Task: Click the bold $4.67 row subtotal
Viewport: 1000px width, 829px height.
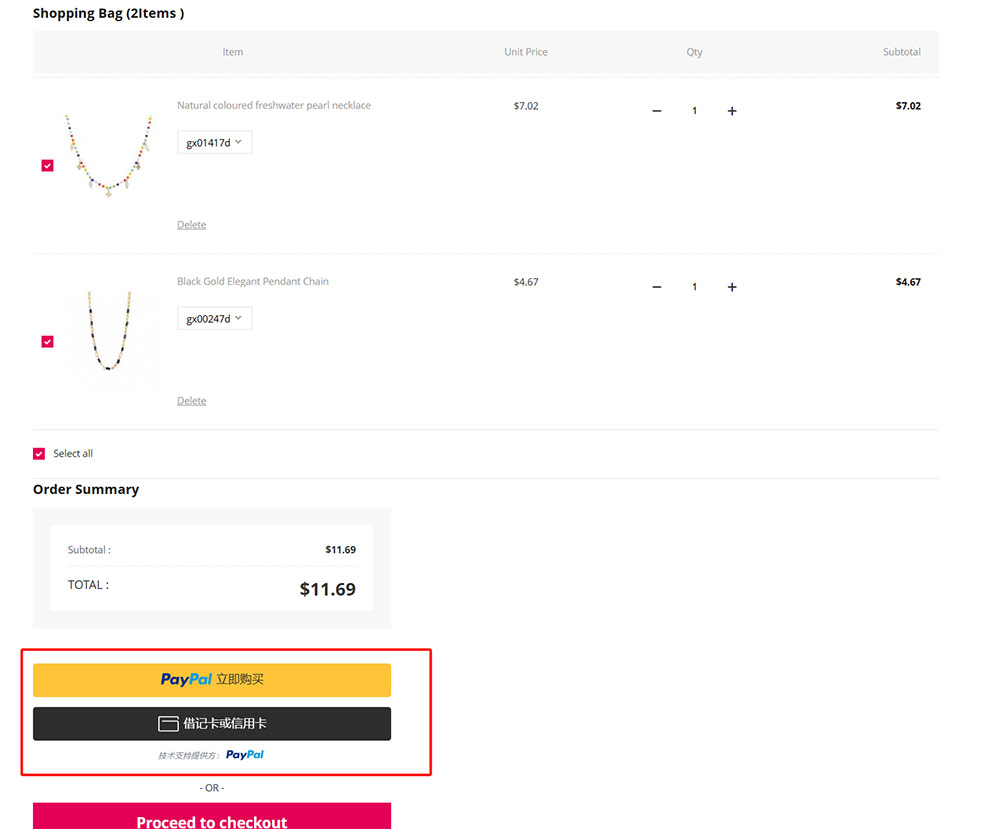Action: pos(908,282)
